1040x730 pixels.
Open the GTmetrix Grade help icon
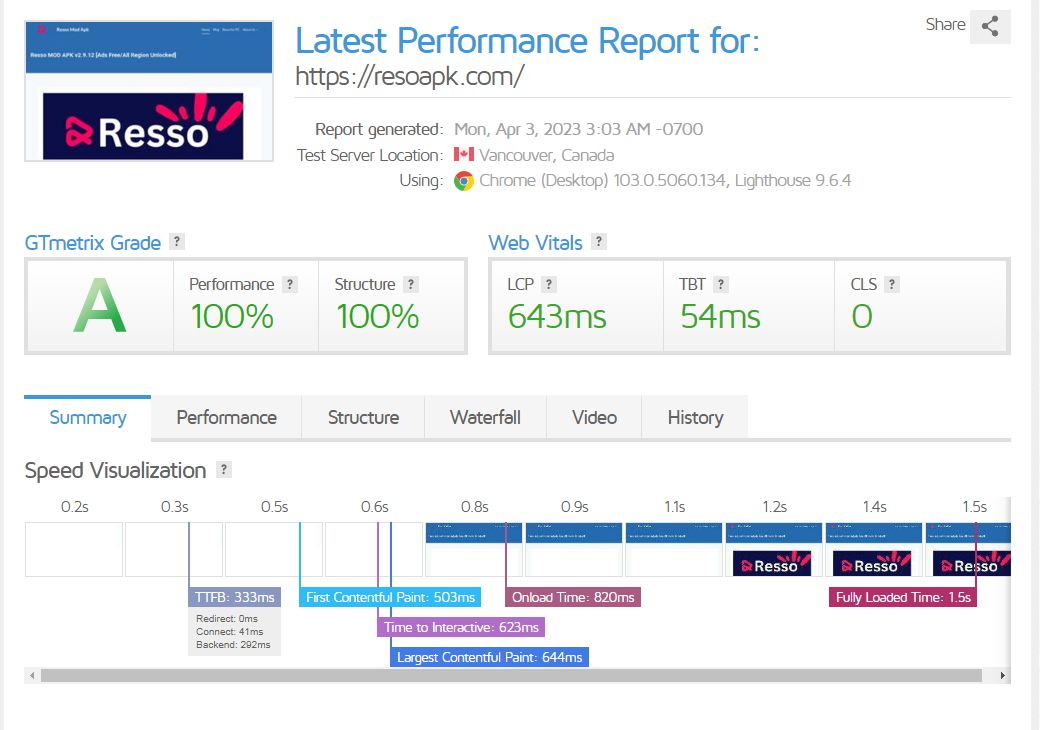point(177,241)
